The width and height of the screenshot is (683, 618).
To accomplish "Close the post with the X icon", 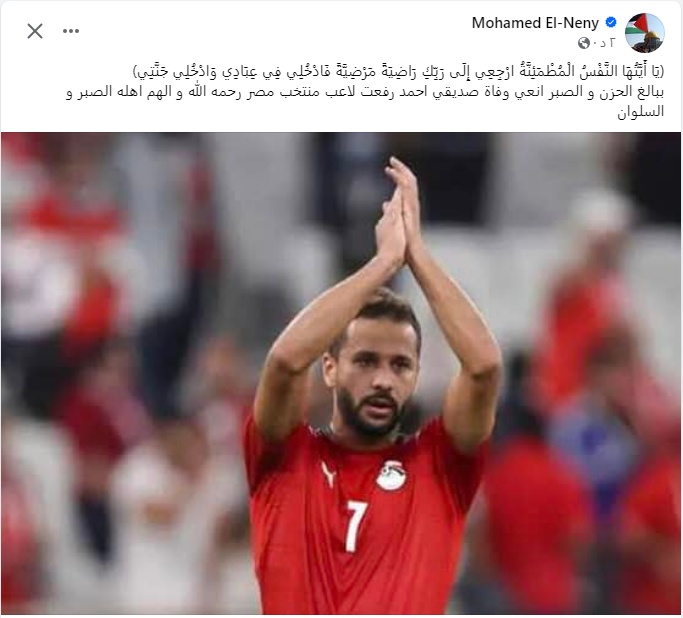I will point(35,31).
